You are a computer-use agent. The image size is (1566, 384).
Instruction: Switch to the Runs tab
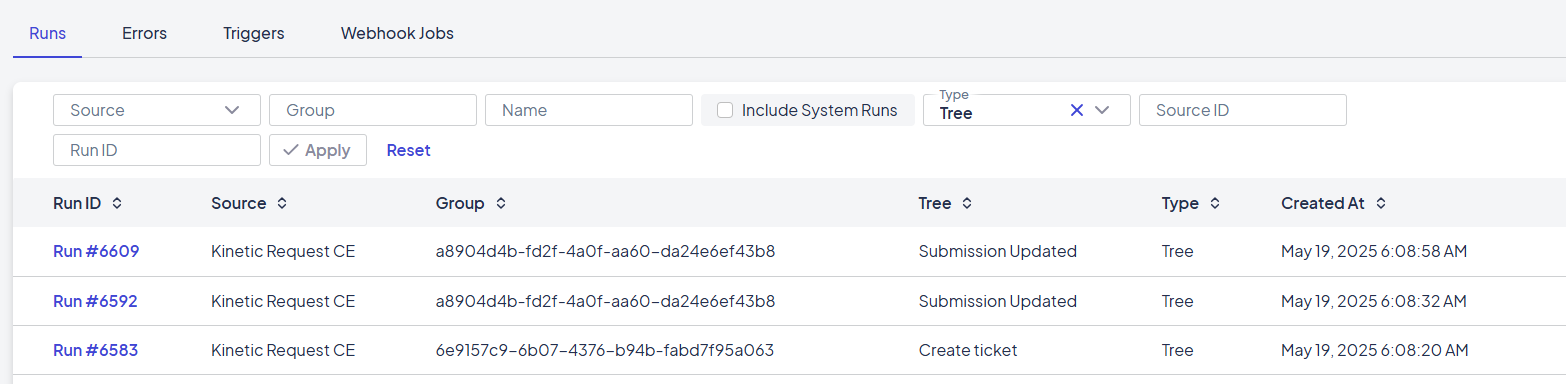pos(48,33)
